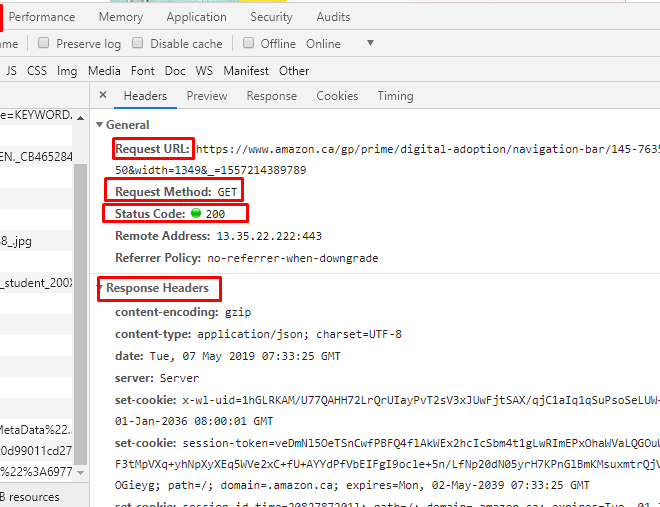Click the request list scroll-up arrow
This screenshot has width=660, height=507.
point(80,118)
